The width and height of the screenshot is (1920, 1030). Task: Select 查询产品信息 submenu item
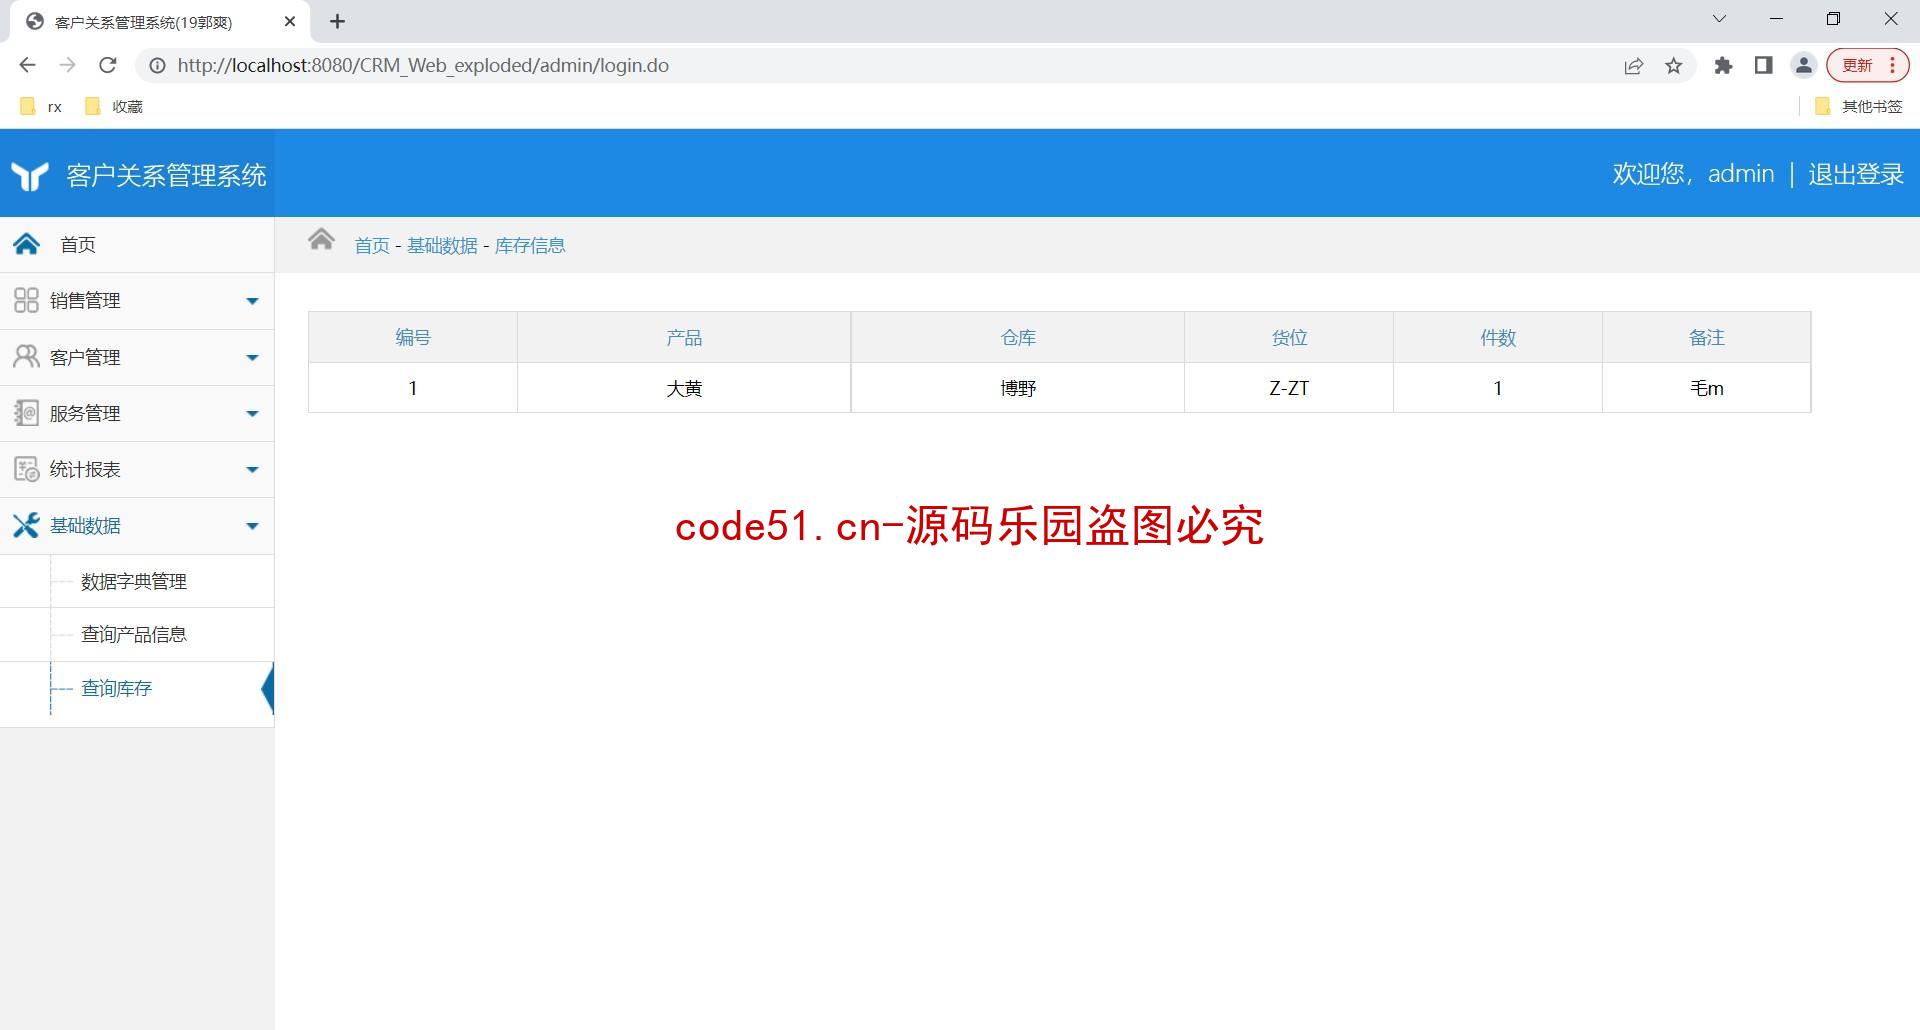134,634
